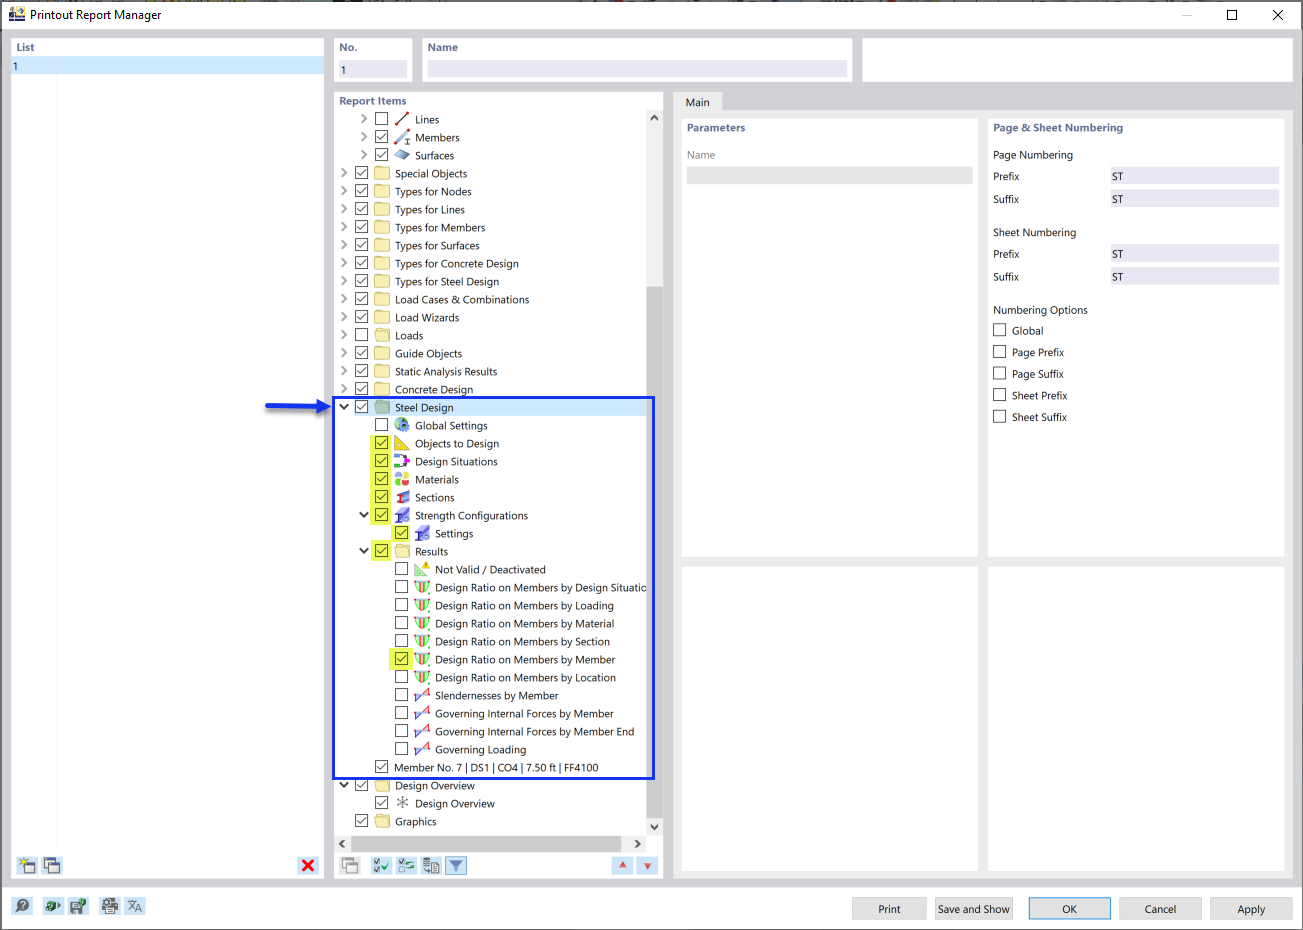Move selected report item up

[622, 865]
